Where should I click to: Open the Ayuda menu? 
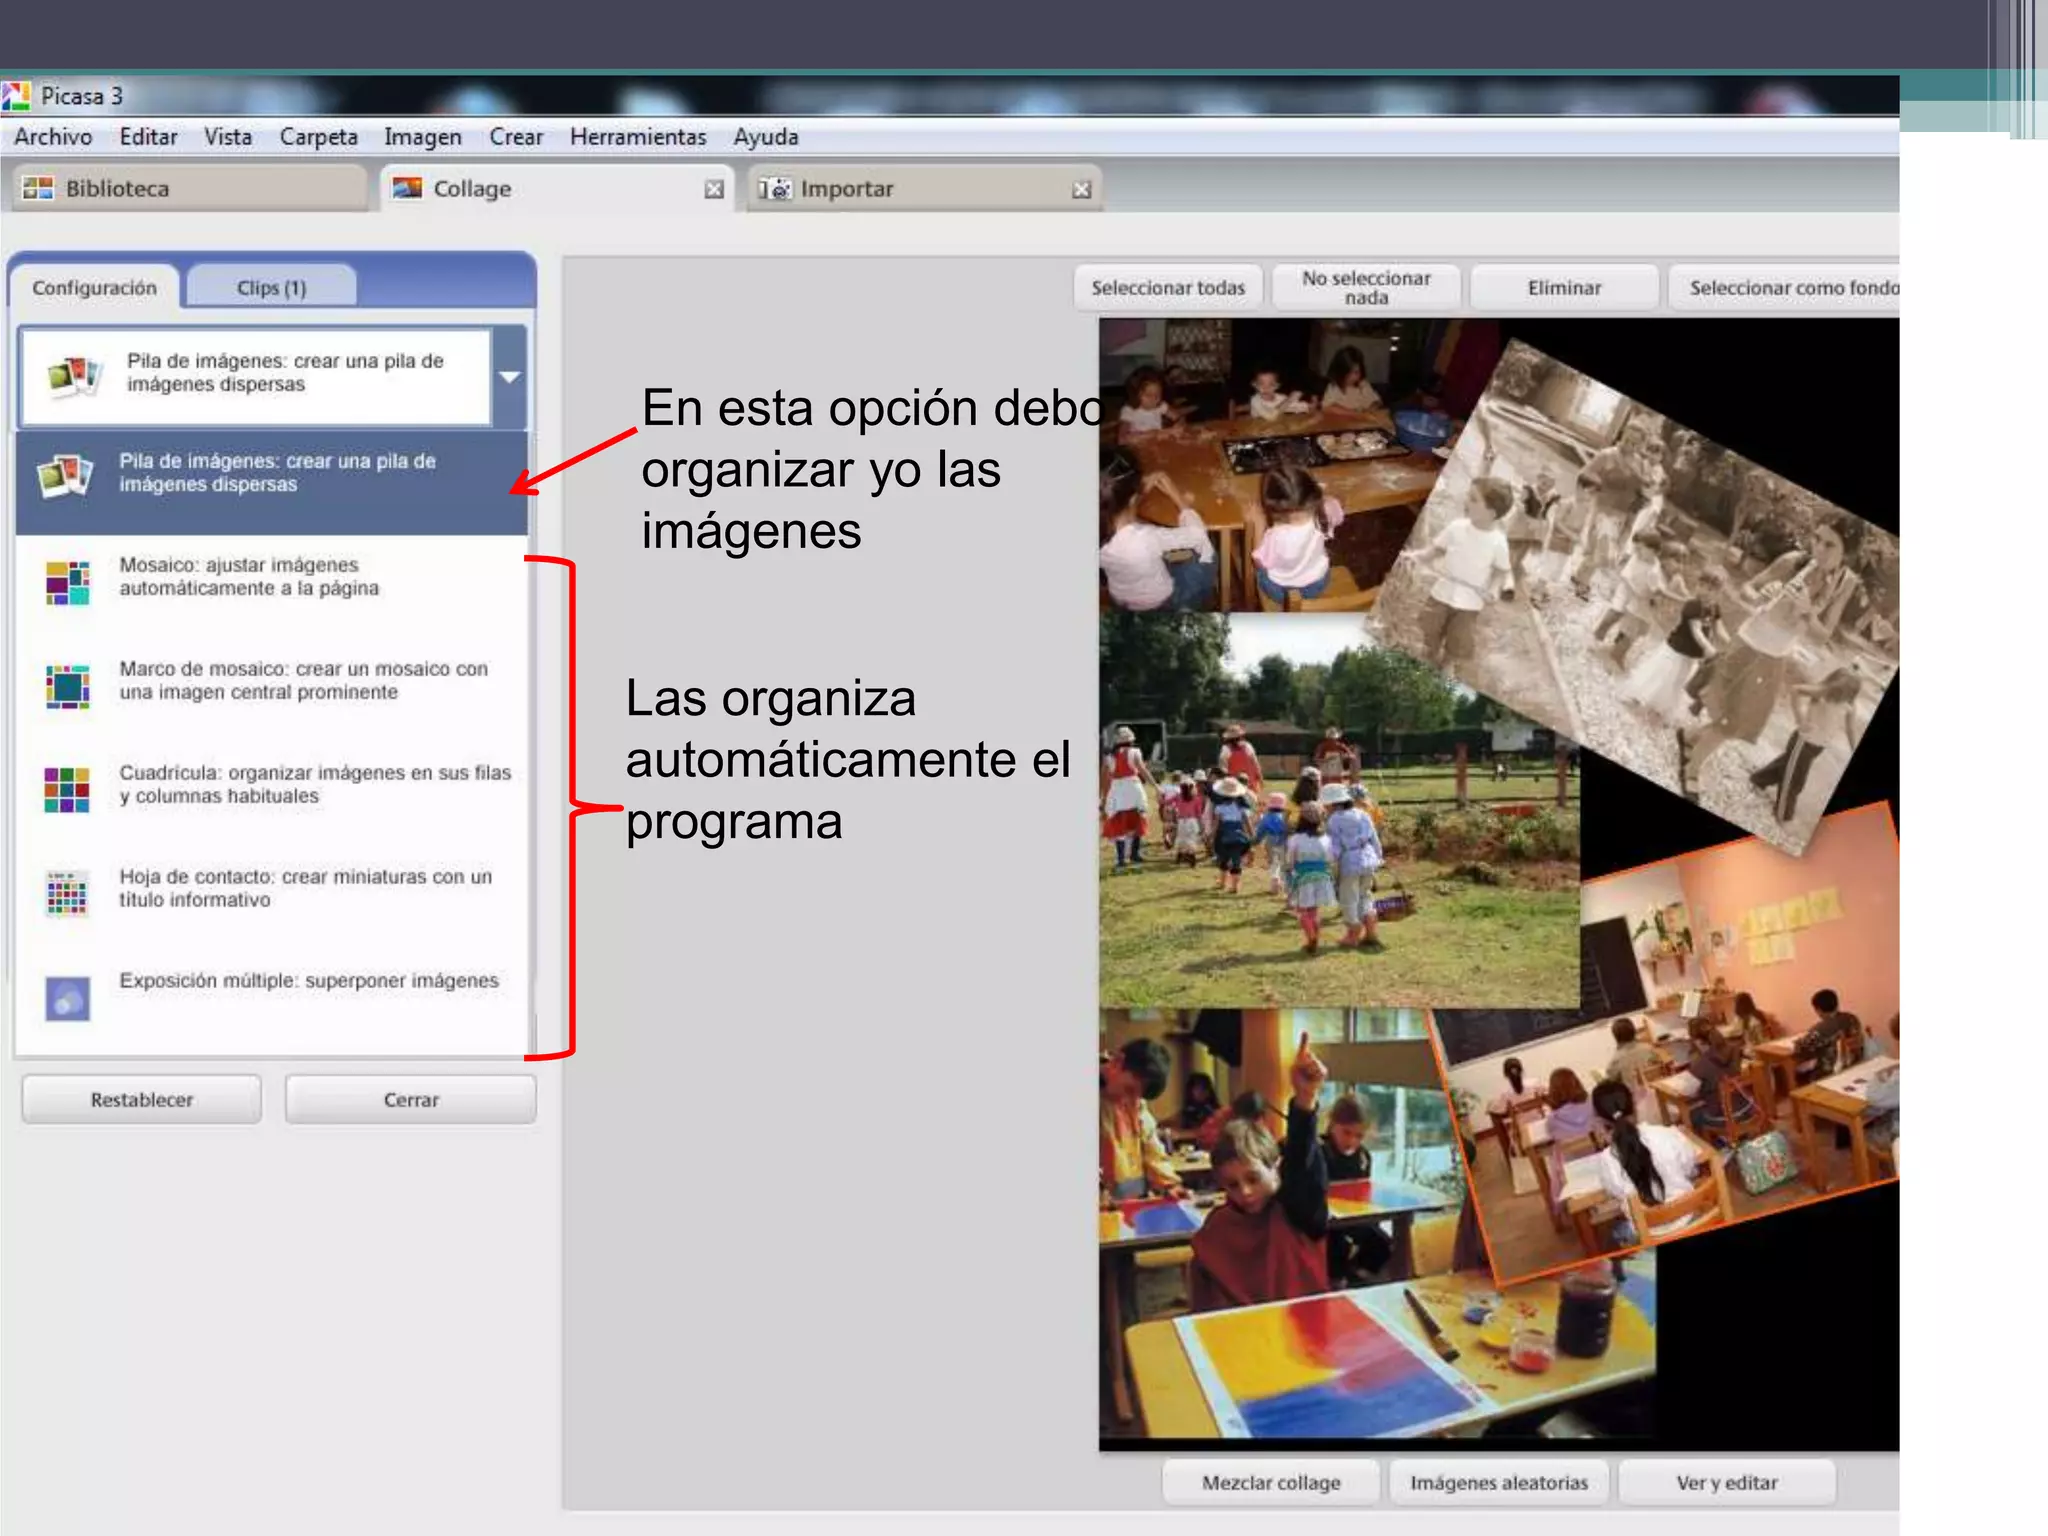(x=766, y=137)
